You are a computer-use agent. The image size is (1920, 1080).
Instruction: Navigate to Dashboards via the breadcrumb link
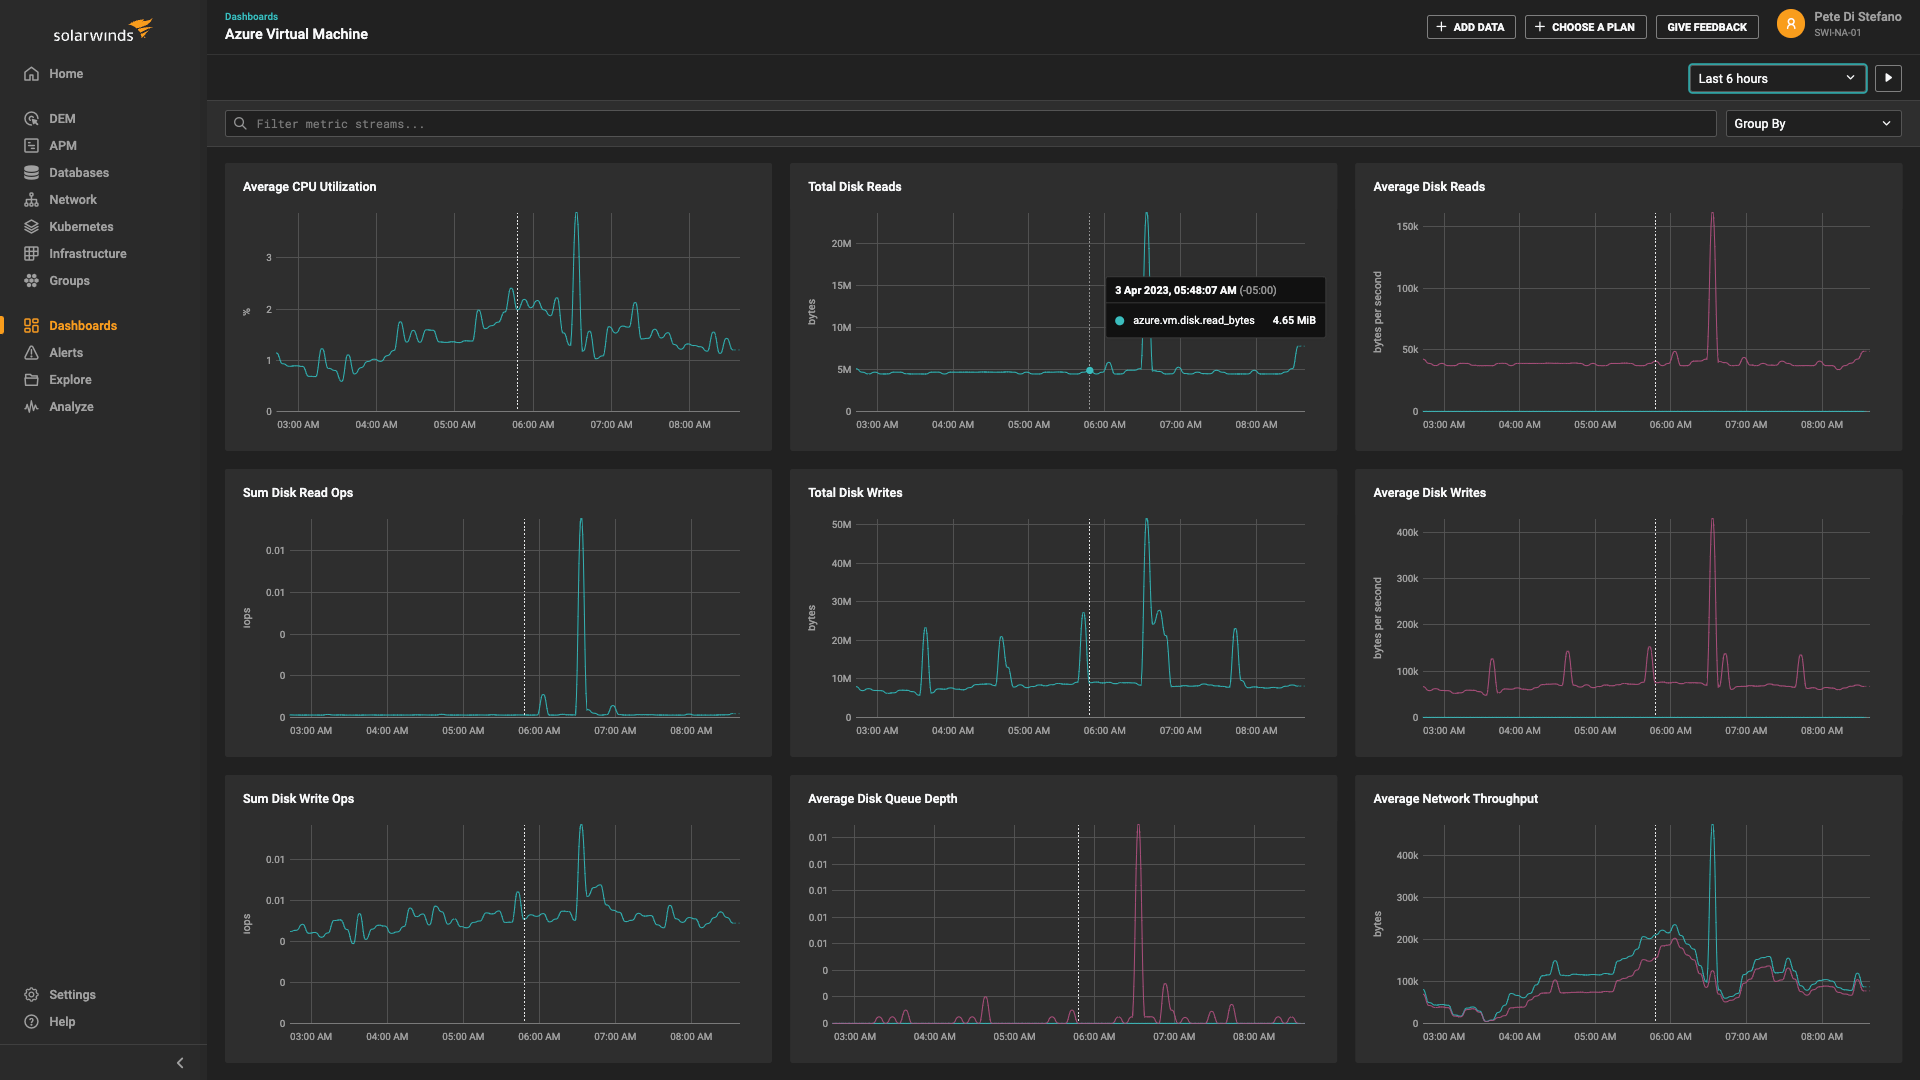coord(251,16)
